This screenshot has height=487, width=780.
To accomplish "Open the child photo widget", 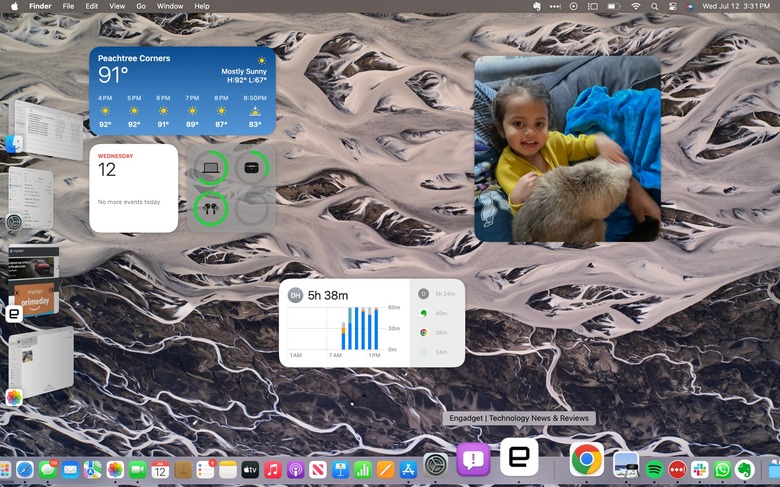I will click(x=568, y=149).
